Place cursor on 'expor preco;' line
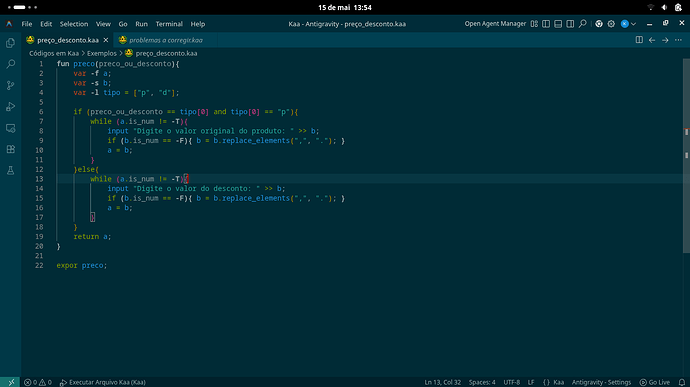690x387 pixels. [82, 265]
